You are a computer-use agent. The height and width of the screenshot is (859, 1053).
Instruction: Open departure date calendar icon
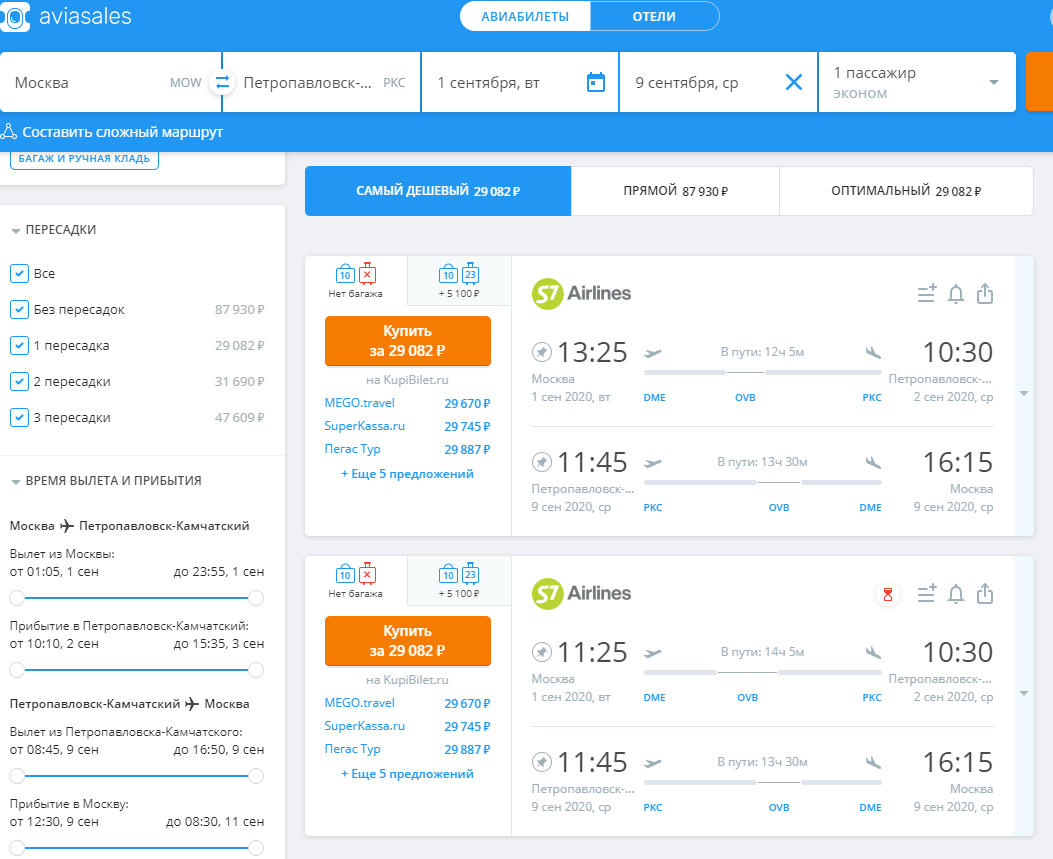tap(596, 82)
